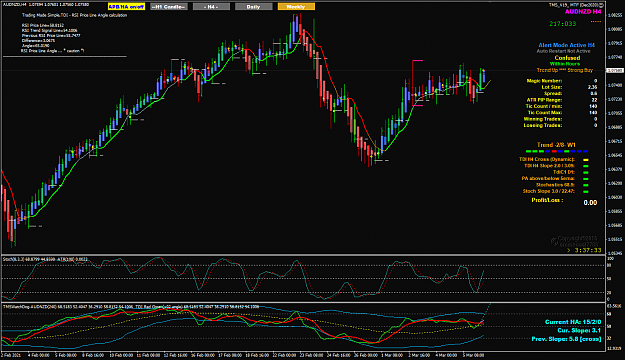This screenshot has height=360, width=625.
Task: Click the 3:37:33 candle countdown timer
Action: (588, 250)
